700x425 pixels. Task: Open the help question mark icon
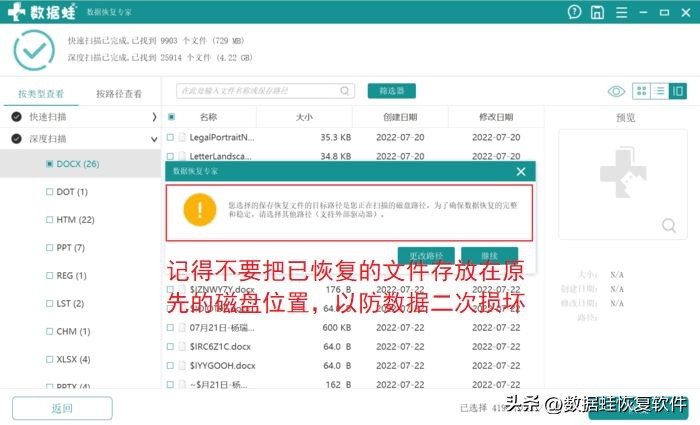(574, 12)
